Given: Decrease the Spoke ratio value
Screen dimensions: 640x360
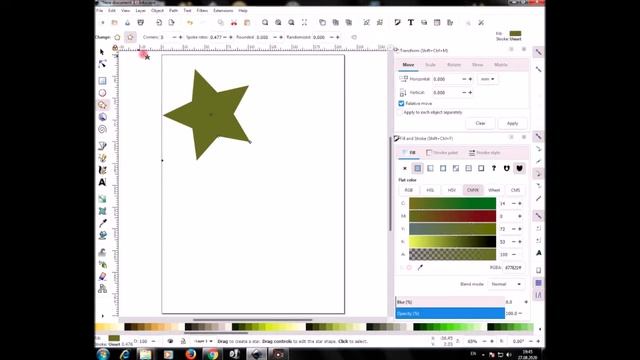Looking at the screenshot, I should click(x=224, y=37).
